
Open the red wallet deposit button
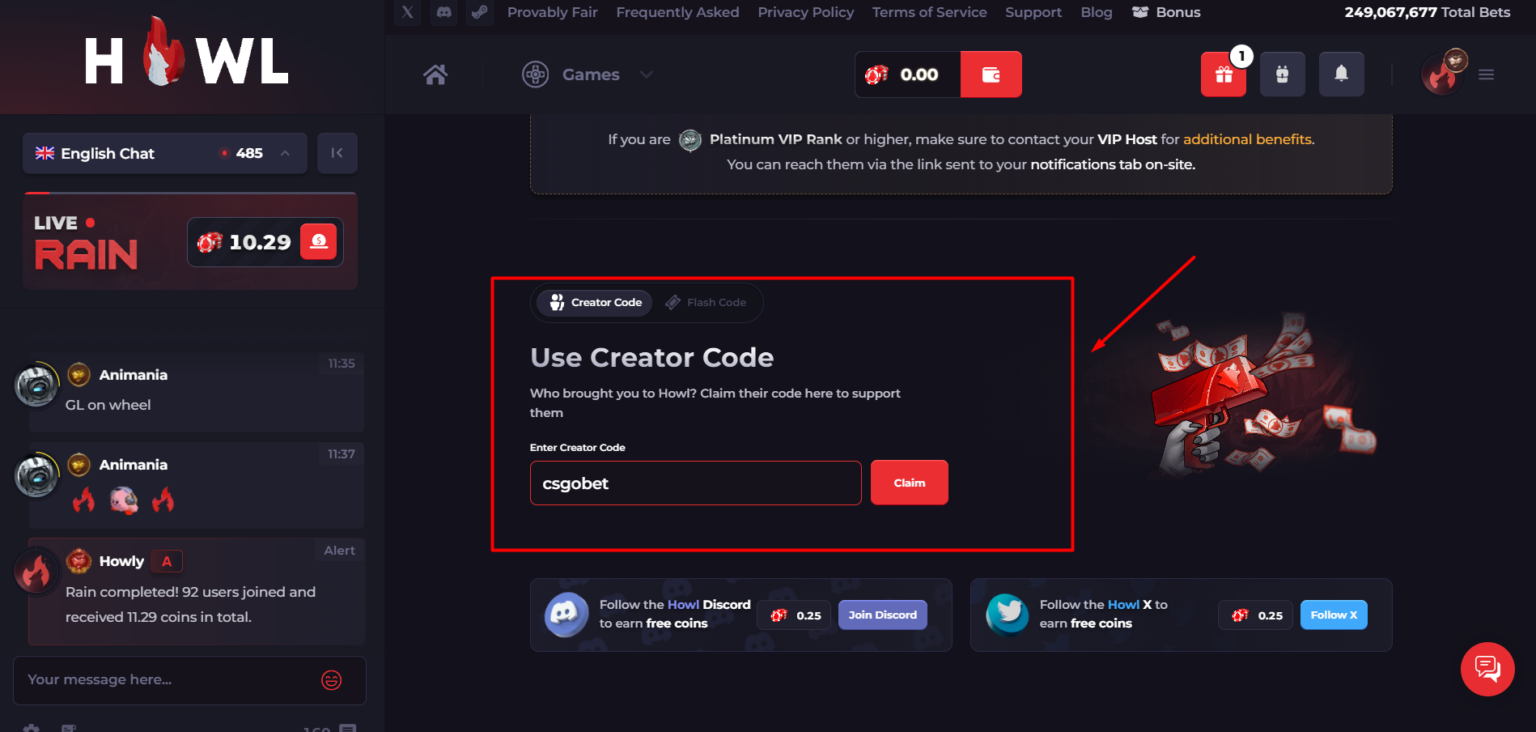991,75
